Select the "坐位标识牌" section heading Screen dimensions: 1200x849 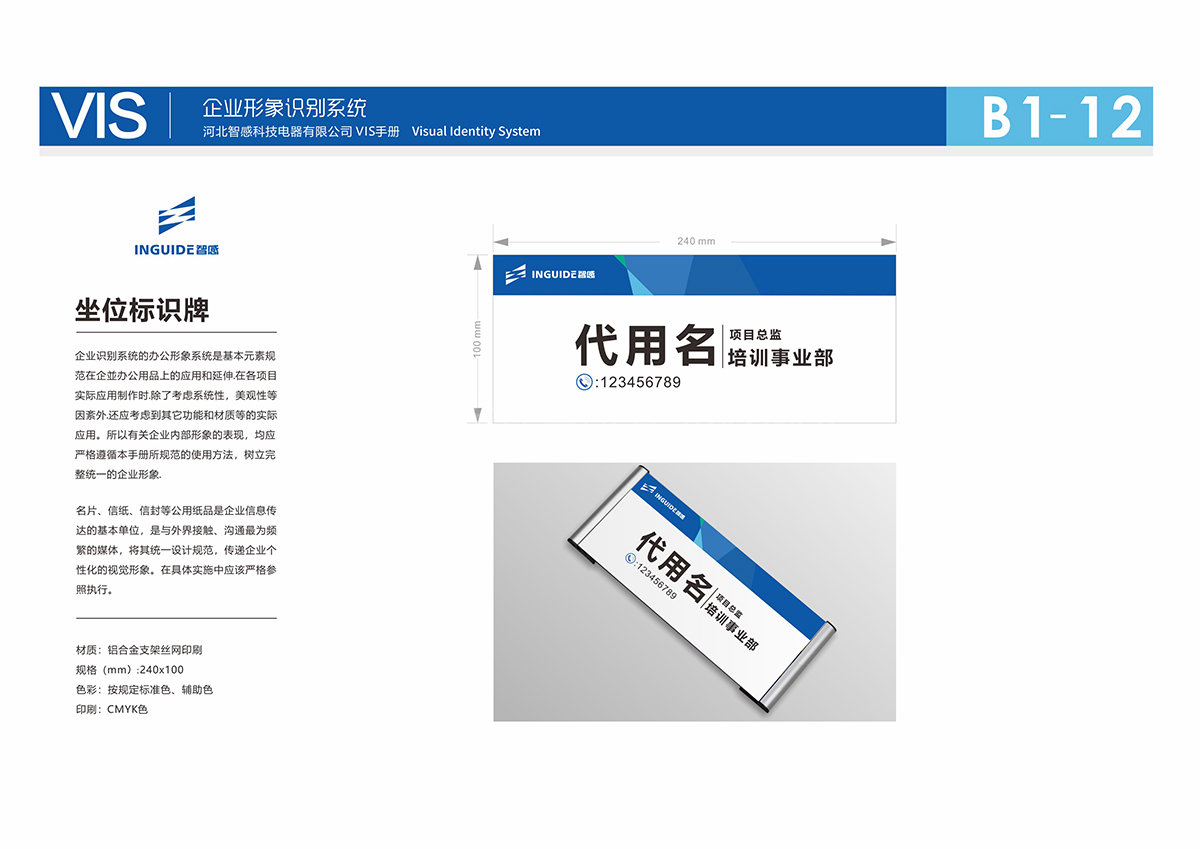pyautogui.click(x=142, y=309)
